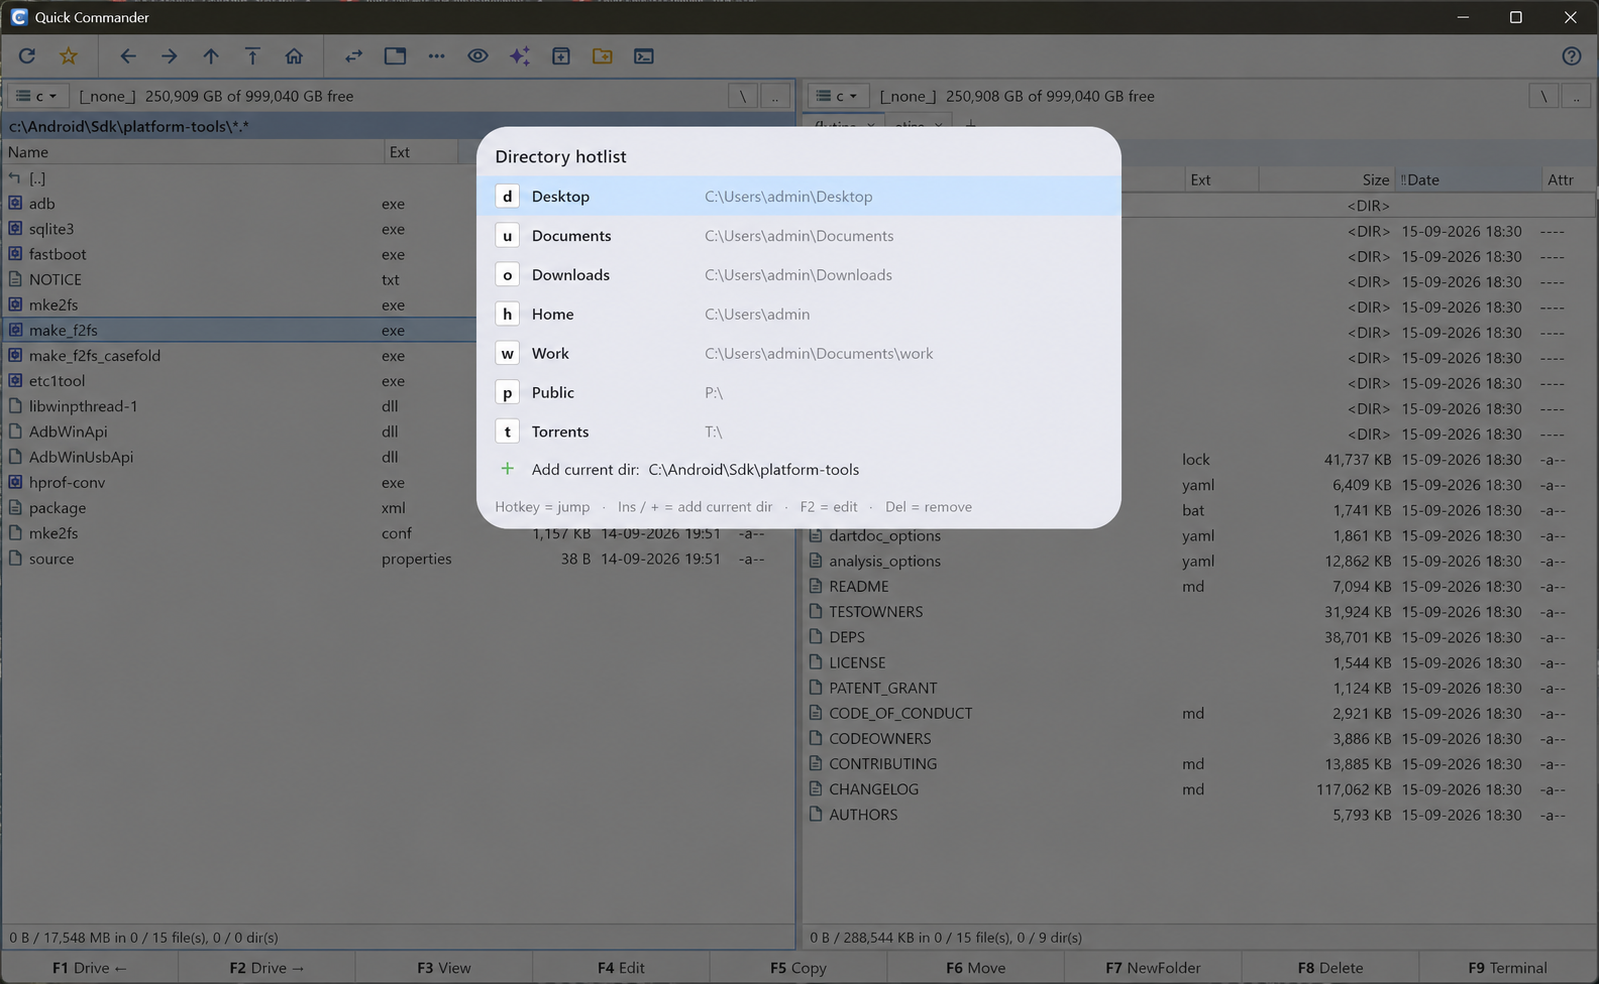Select Documents in the directory hotlist
This screenshot has height=984, width=1599.
pyautogui.click(x=799, y=236)
